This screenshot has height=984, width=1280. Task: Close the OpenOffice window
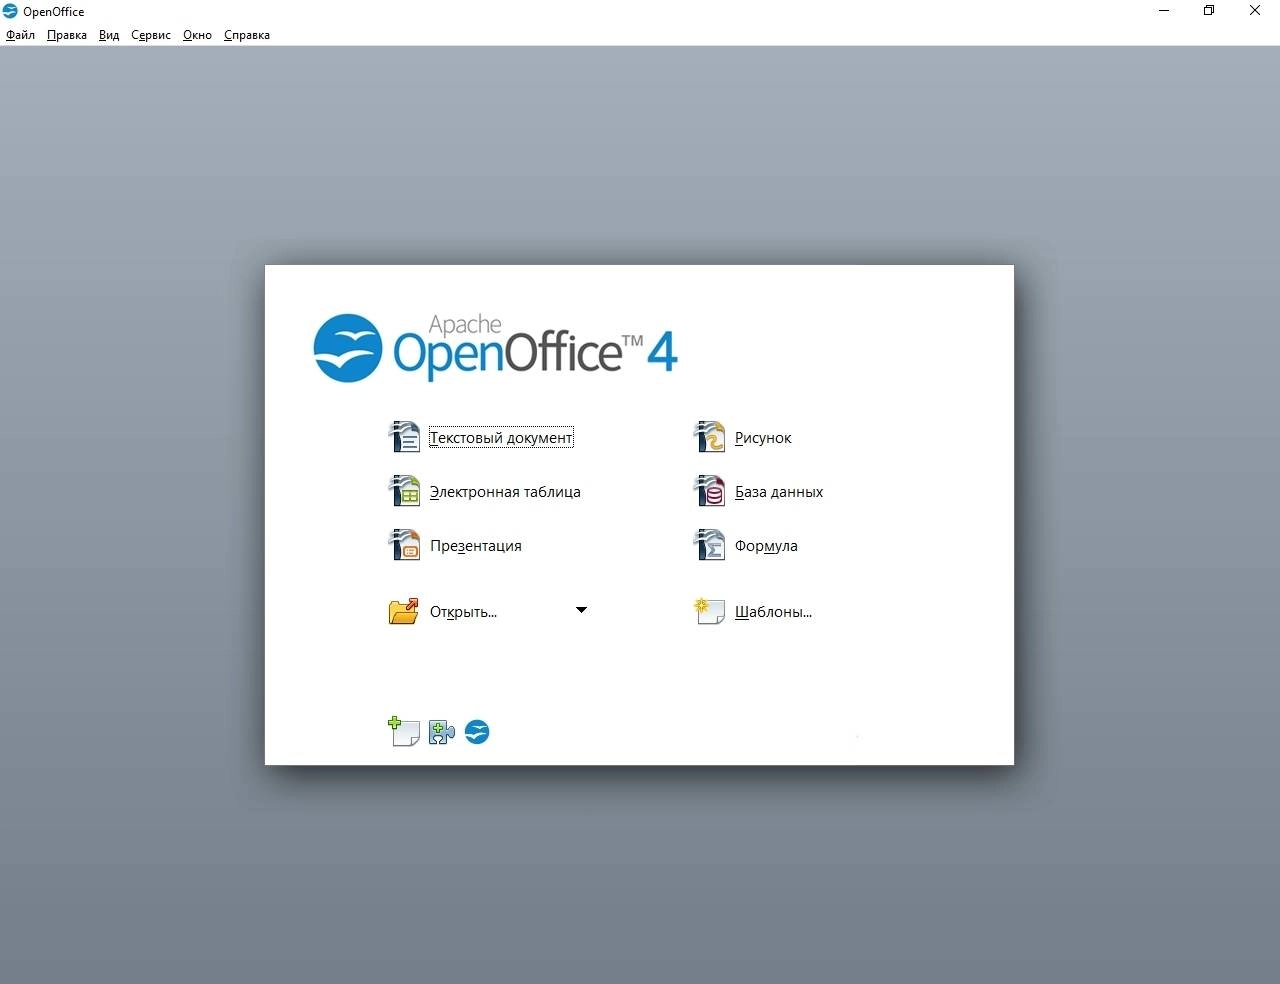point(1255,11)
